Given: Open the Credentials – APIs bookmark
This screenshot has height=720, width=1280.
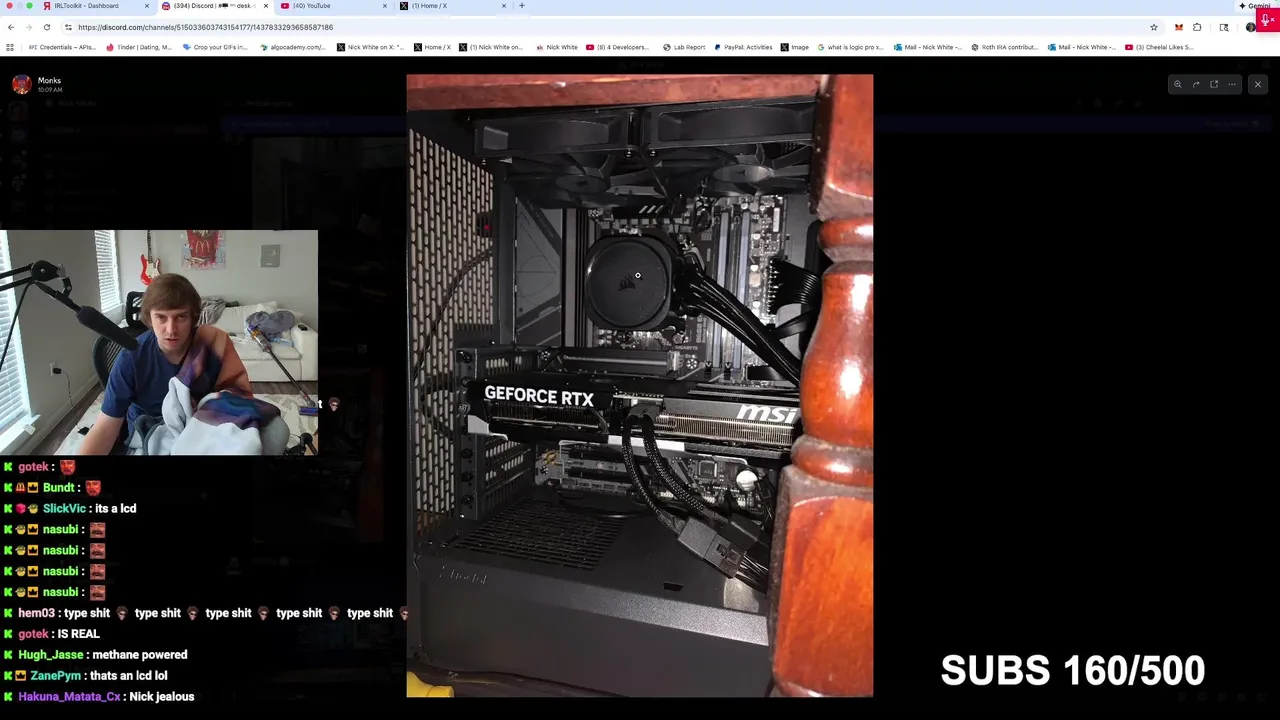Looking at the screenshot, I should (x=61, y=47).
